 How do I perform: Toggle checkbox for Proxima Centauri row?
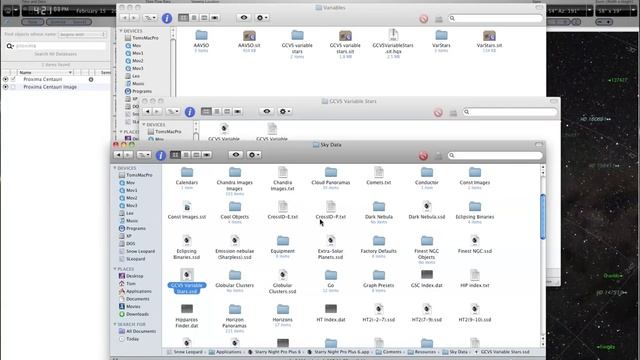[13, 79]
